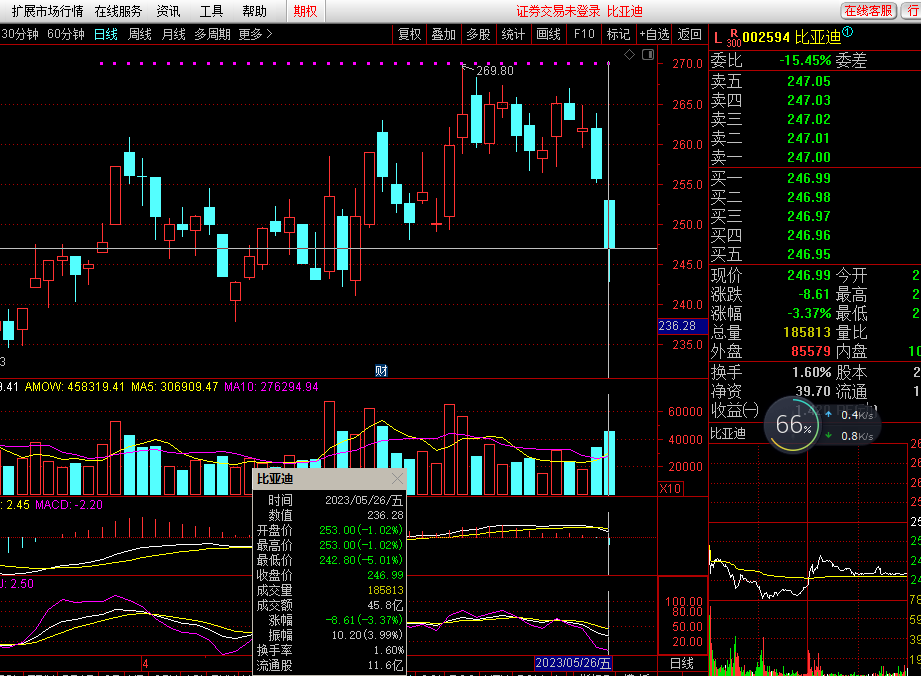
Task: Toggle the side panel layout icon
Action: [x=648, y=55]
